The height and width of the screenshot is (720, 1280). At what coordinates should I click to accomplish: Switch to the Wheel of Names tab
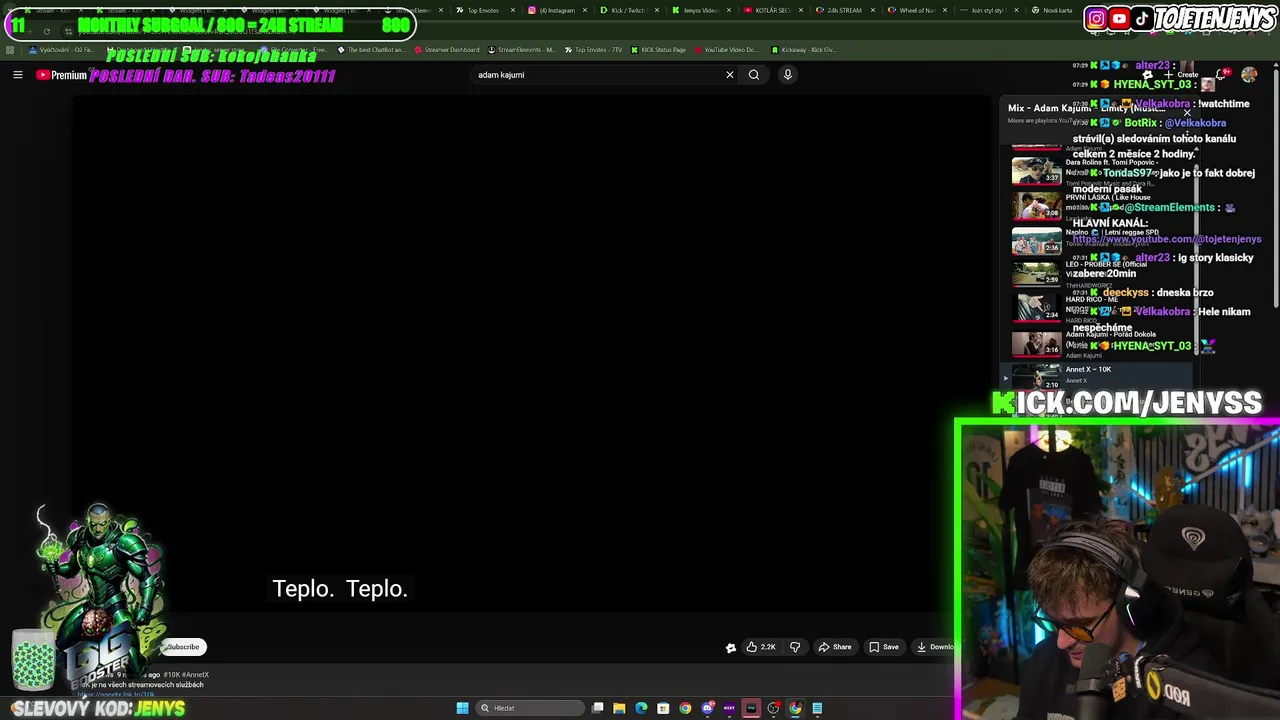[x=917, y=10]
